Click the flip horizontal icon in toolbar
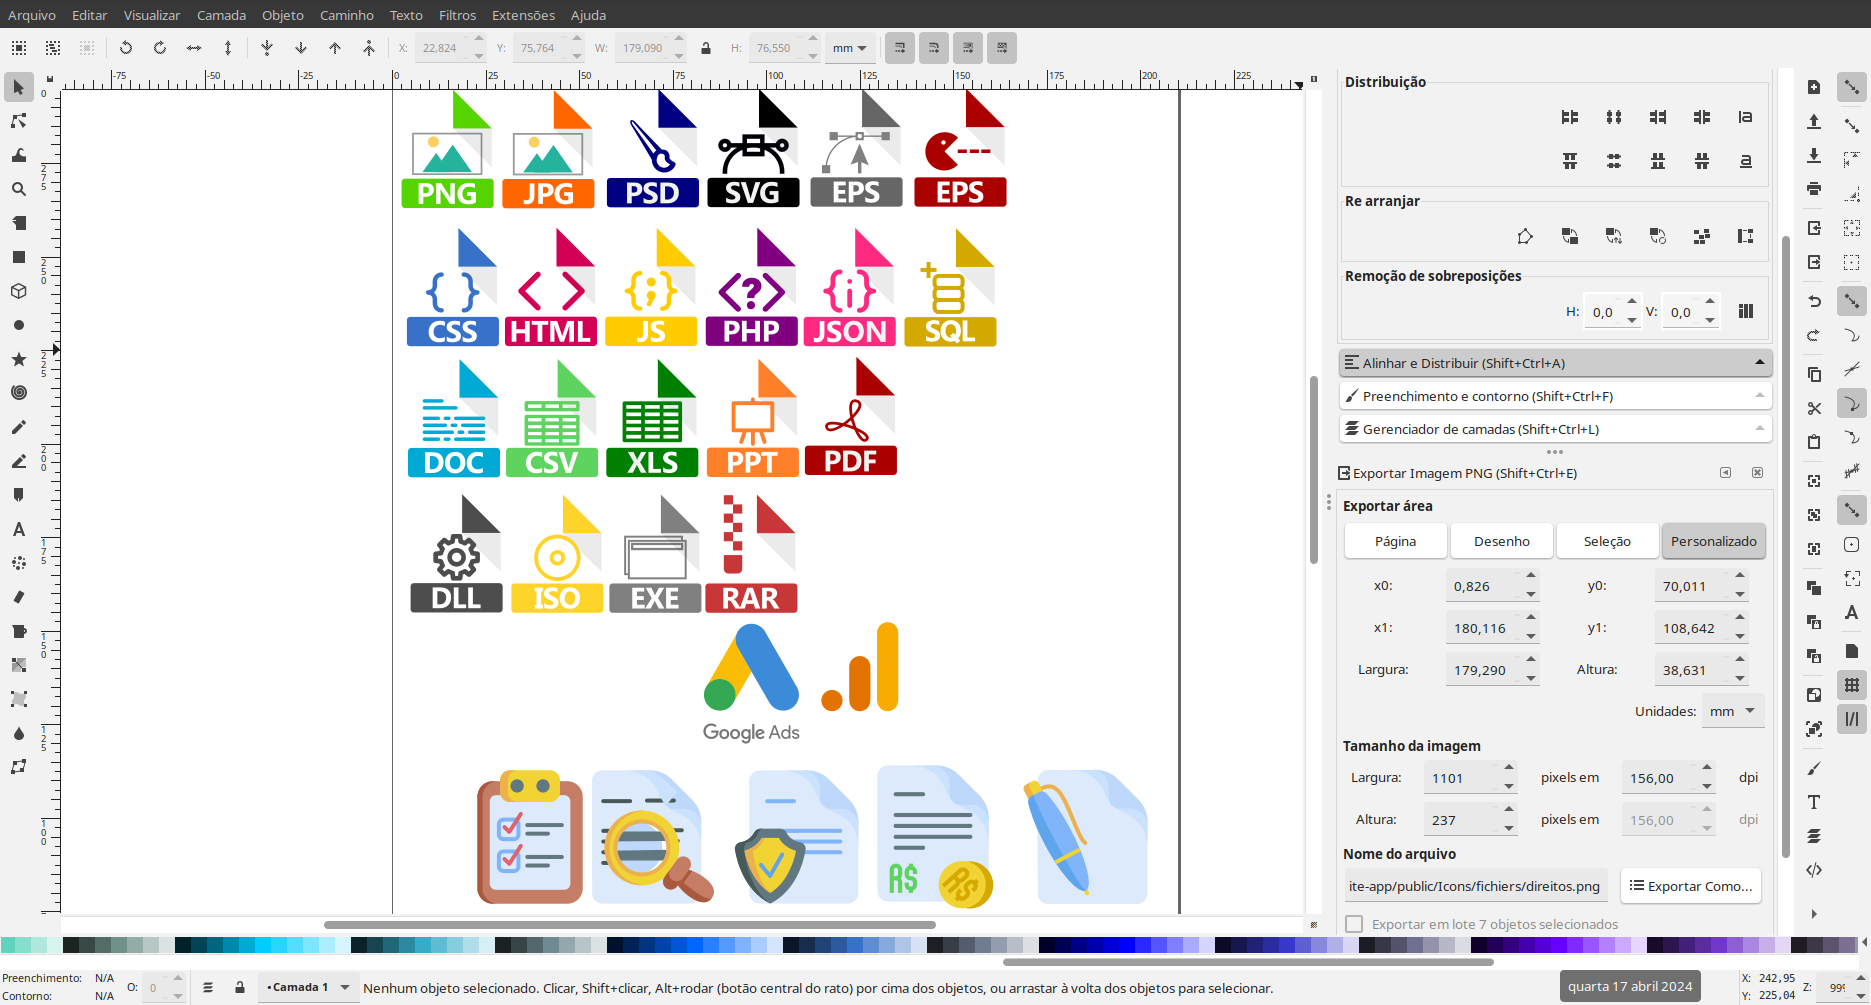Viewport: 1871px width, 1005px height. coord(194,48)
